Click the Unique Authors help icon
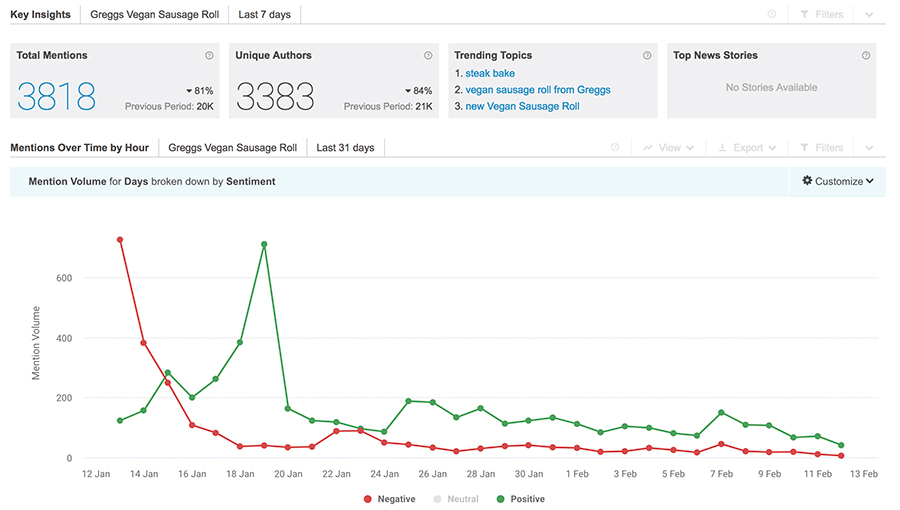This screenshot has width=900, height=510. 428,56
